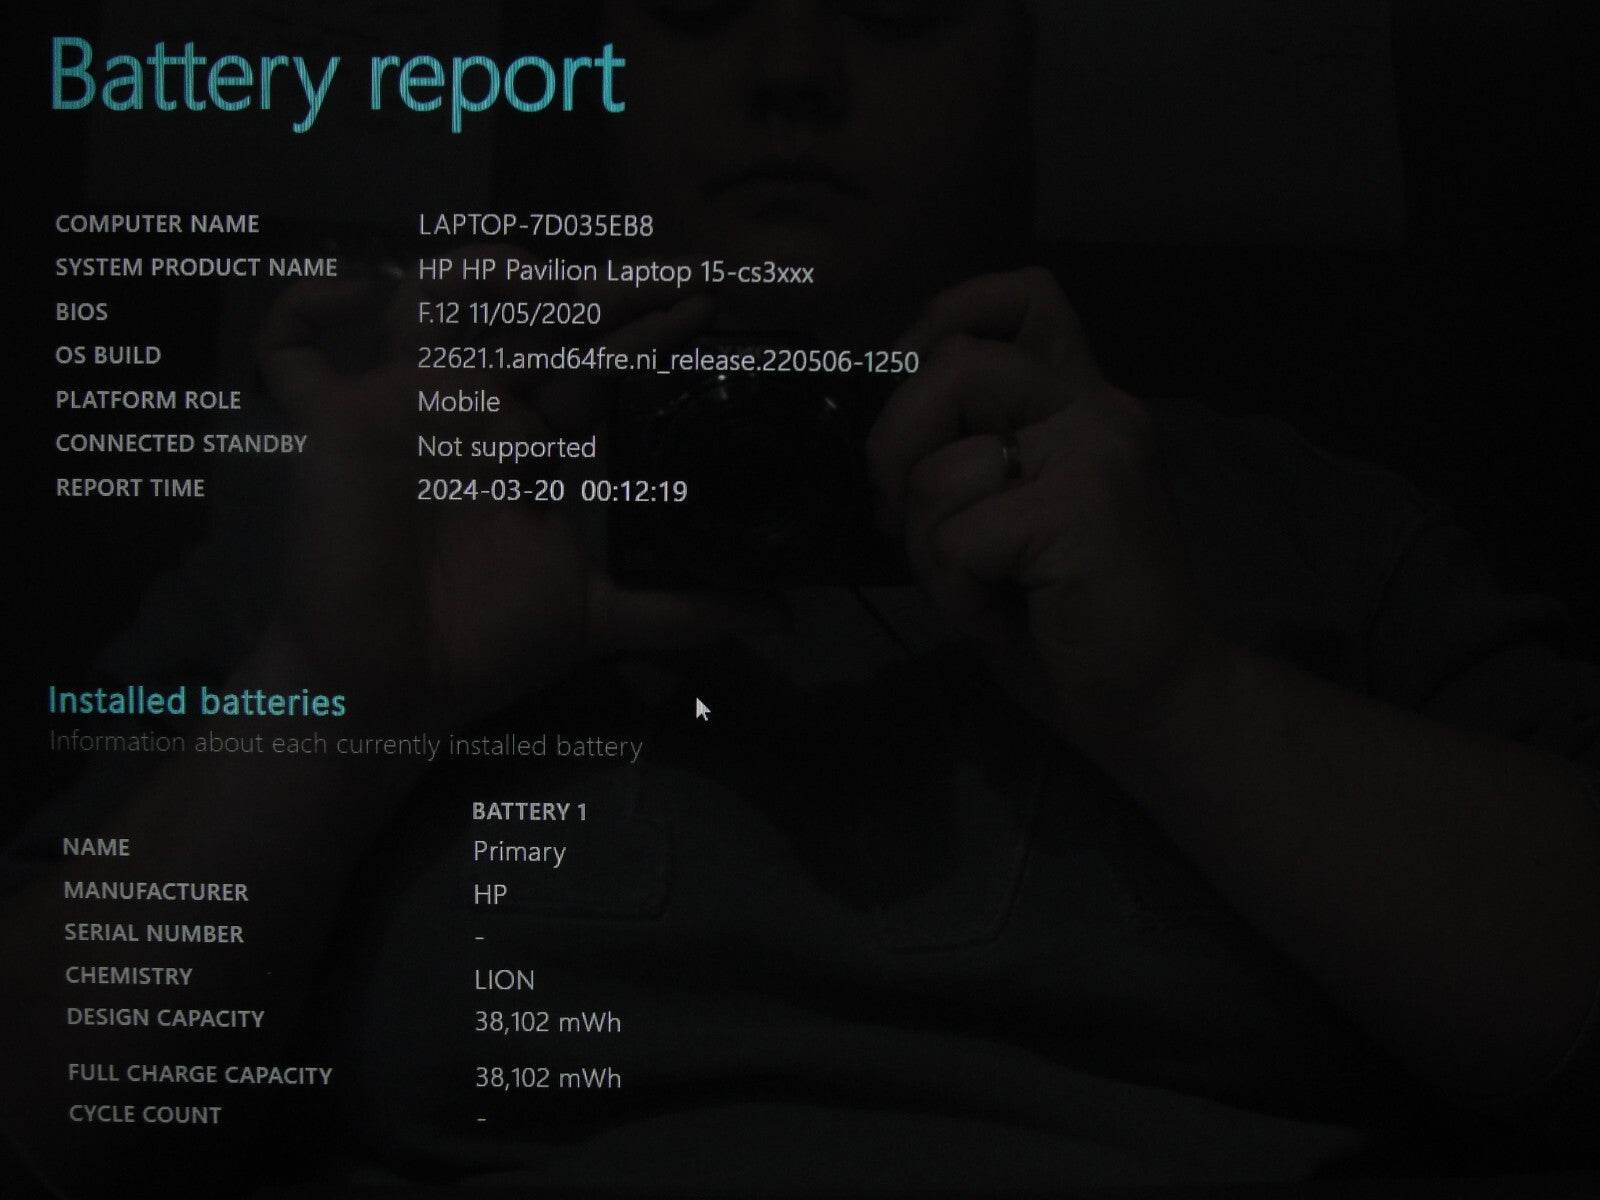Image resolution: width=1600 pixels, height=1200 pixels.
Task: Select the SYSTEM PRODUCT NAME label
Action: (x=196, y=268)
